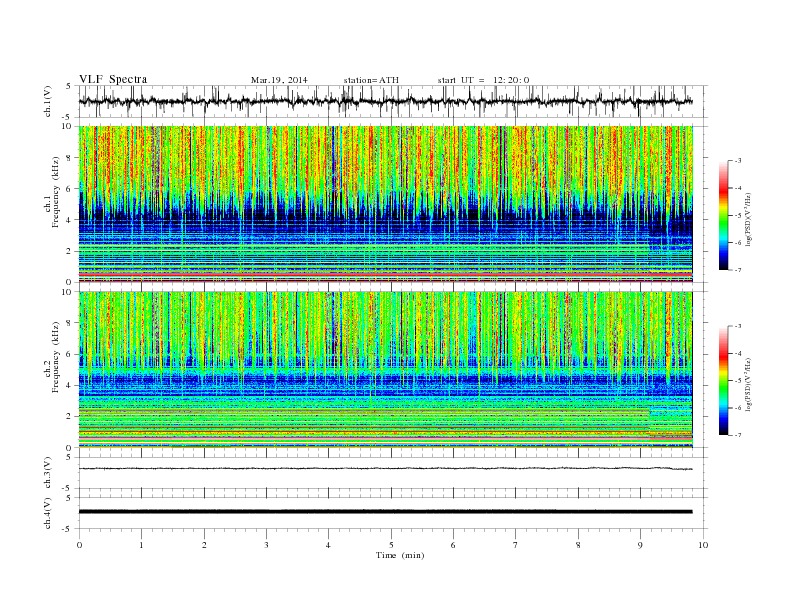Click the thick ch.4 voltage band
Viewport: 792px width, 612px height.
click(385, 512)
